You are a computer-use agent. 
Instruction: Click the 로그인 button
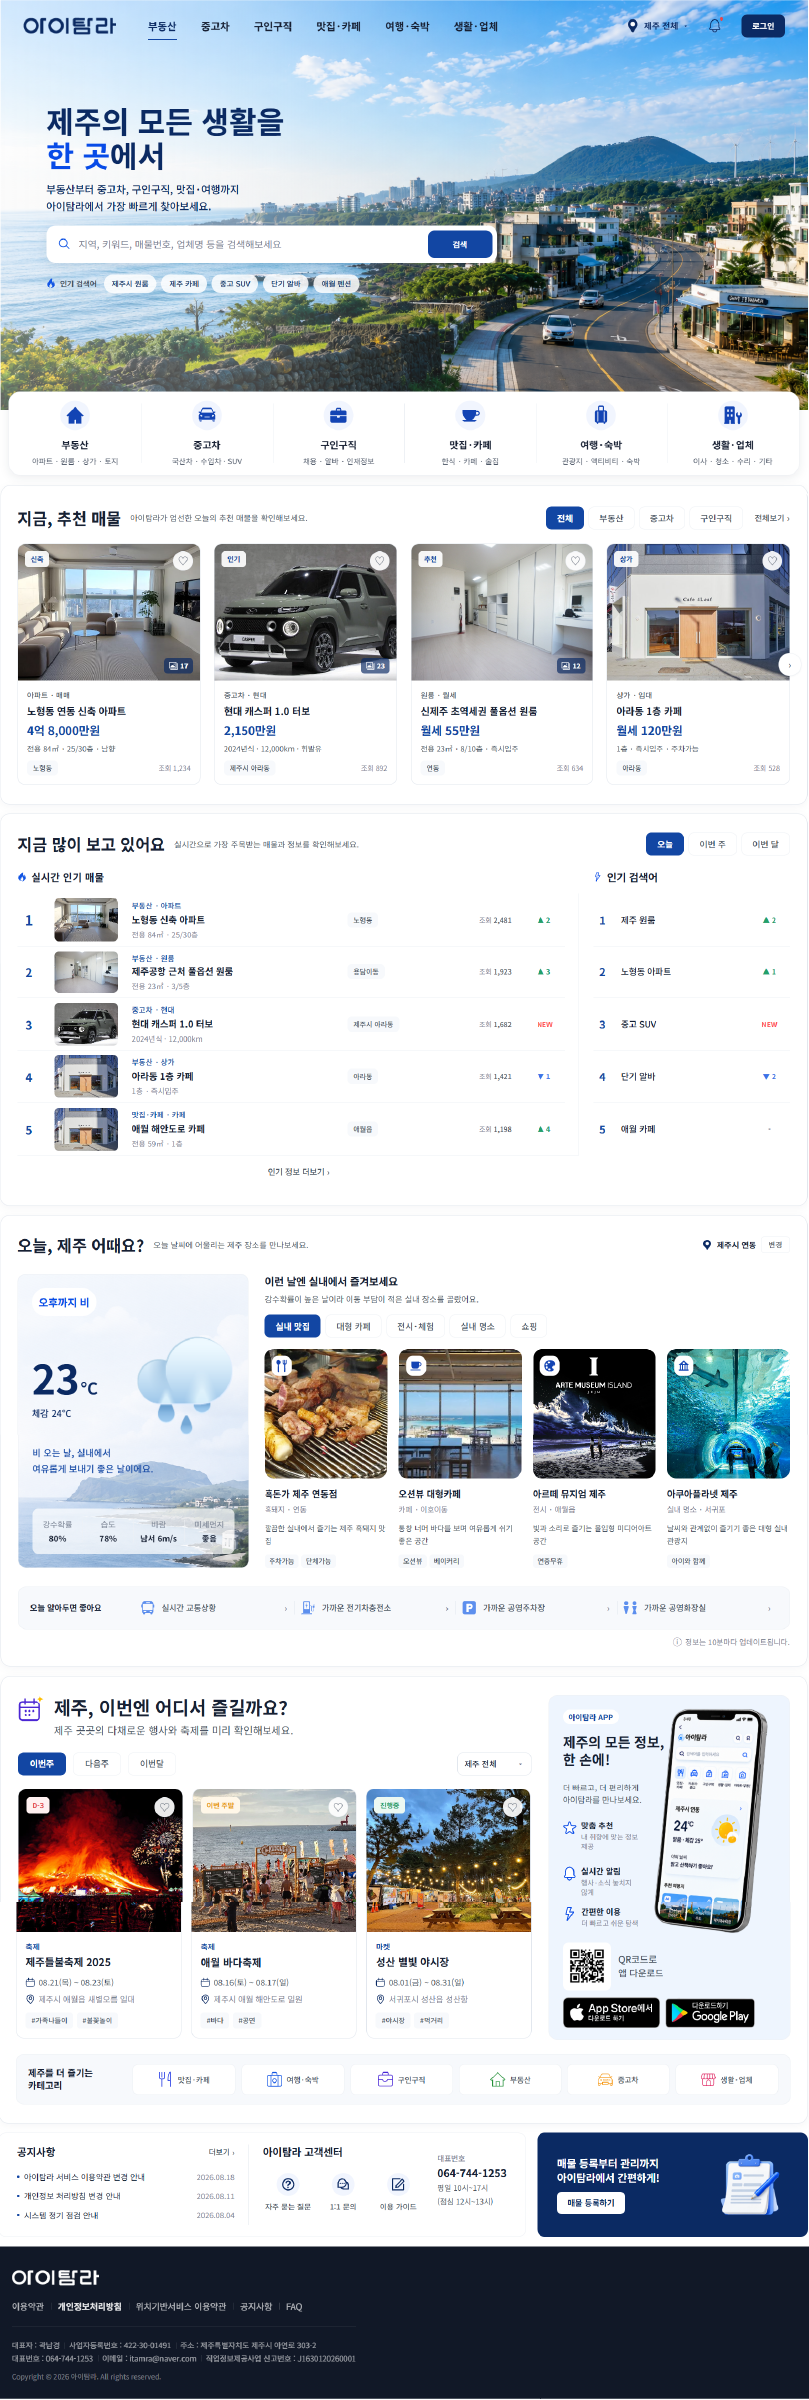763,26
